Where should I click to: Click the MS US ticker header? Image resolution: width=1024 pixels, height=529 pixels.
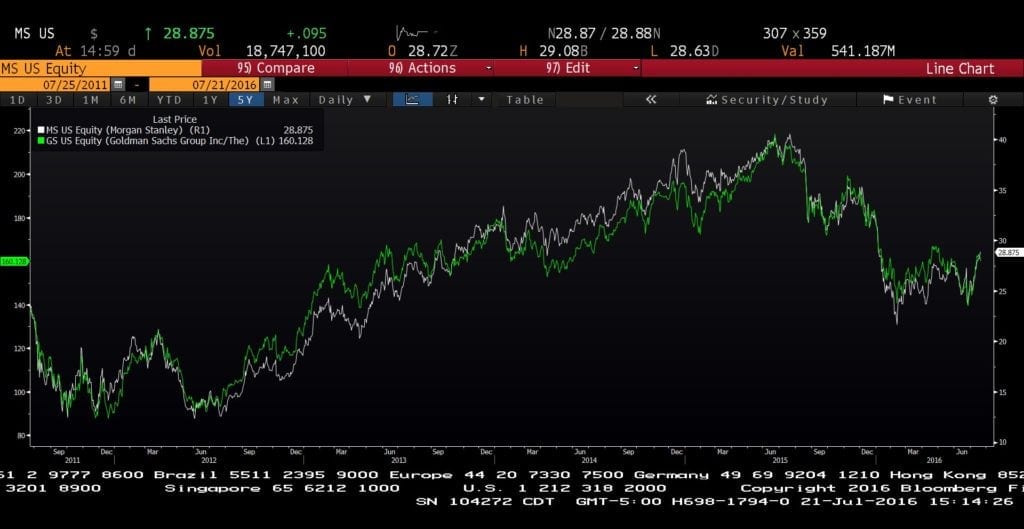pos(35,33)
